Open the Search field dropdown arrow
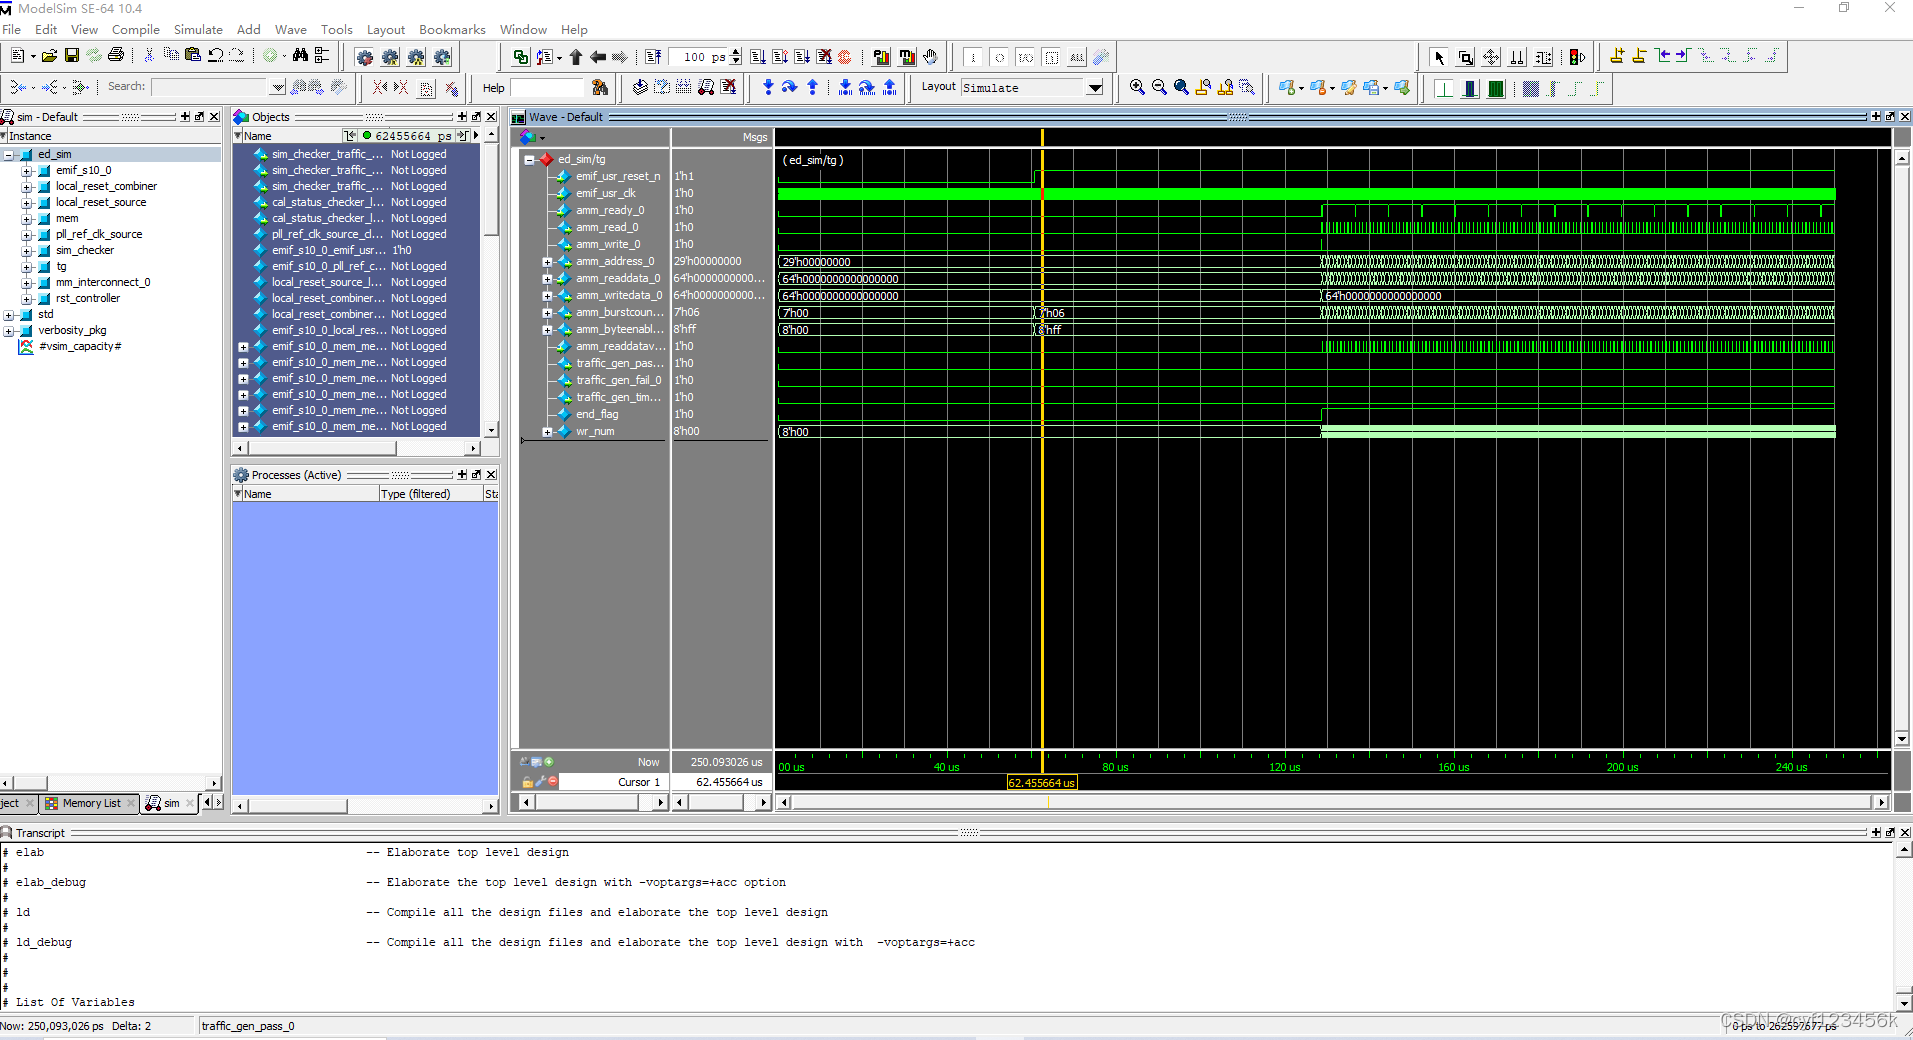1913x1040 pixels. (278, 88)
